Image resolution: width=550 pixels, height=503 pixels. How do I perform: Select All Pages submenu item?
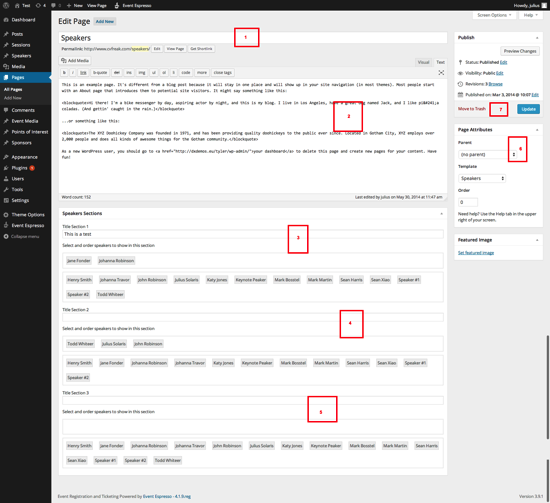(x=13, y=89)
